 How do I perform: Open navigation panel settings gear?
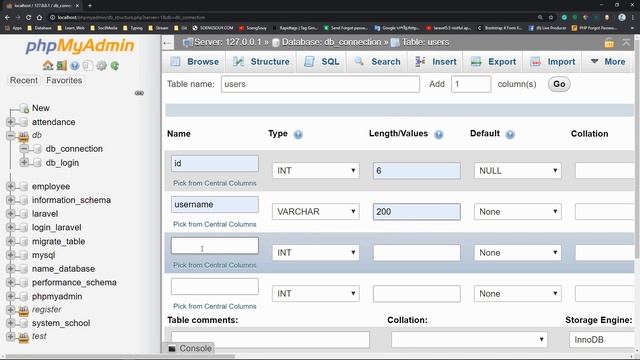(101, 65)
